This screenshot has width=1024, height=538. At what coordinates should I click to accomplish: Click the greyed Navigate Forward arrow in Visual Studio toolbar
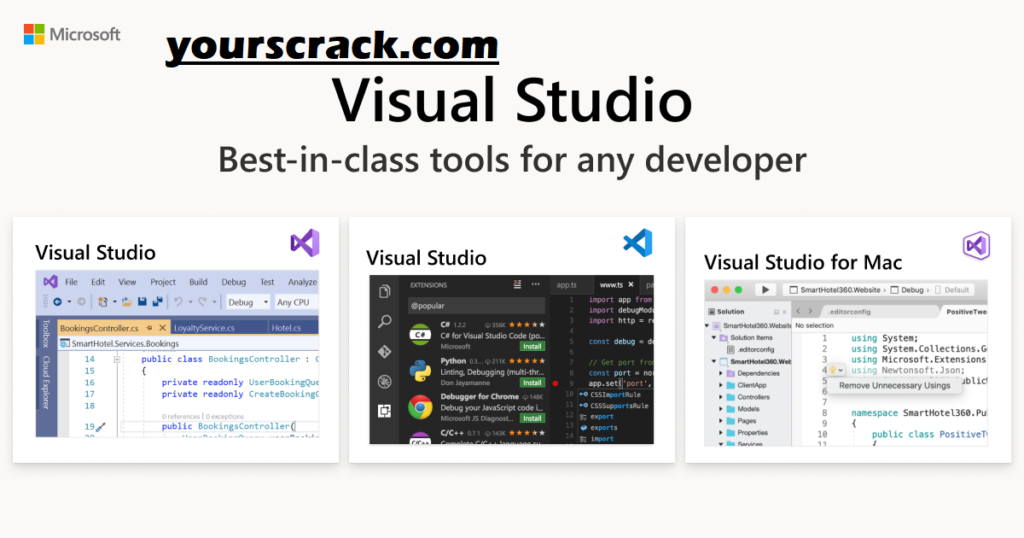tap(81, 302)
